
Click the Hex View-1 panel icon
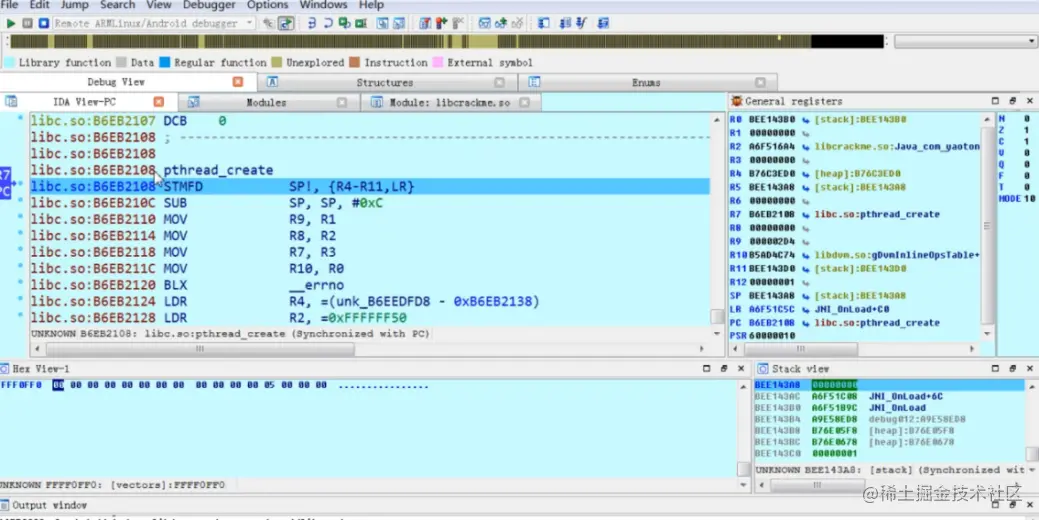[5, 368]
